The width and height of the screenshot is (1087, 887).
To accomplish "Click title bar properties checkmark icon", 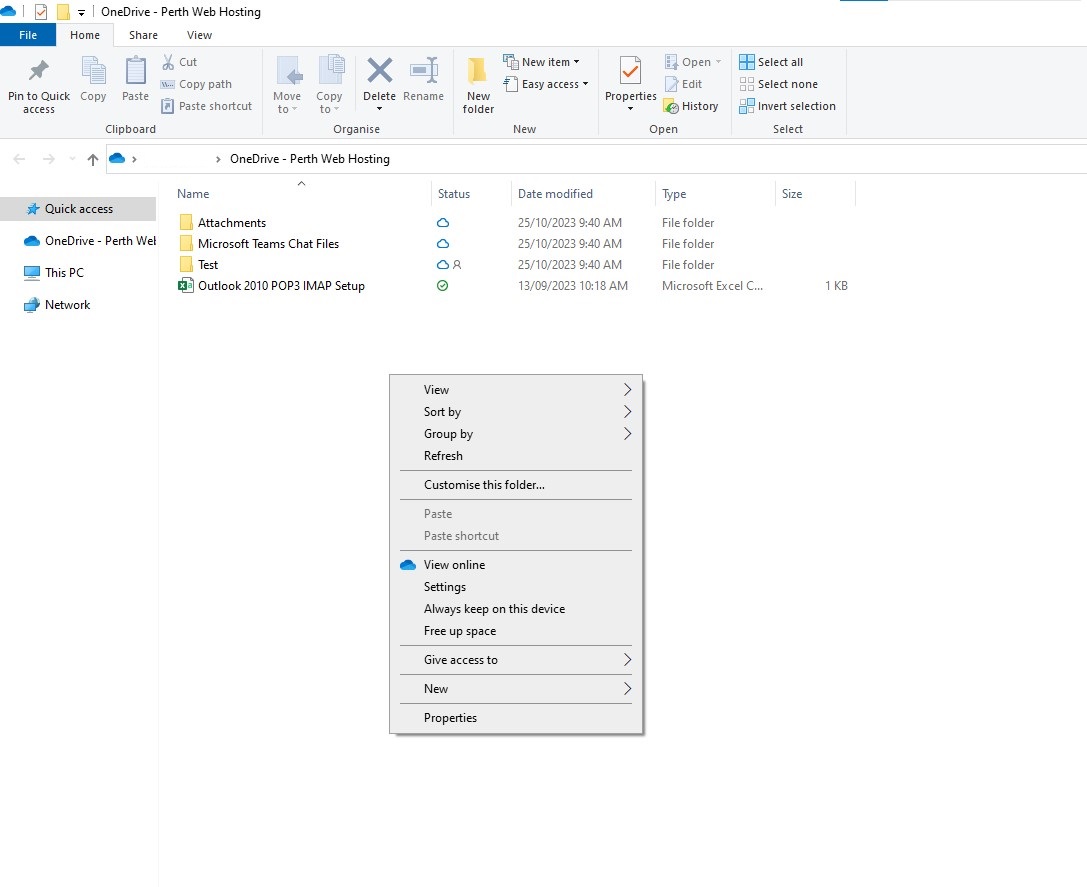I will 41,12.
